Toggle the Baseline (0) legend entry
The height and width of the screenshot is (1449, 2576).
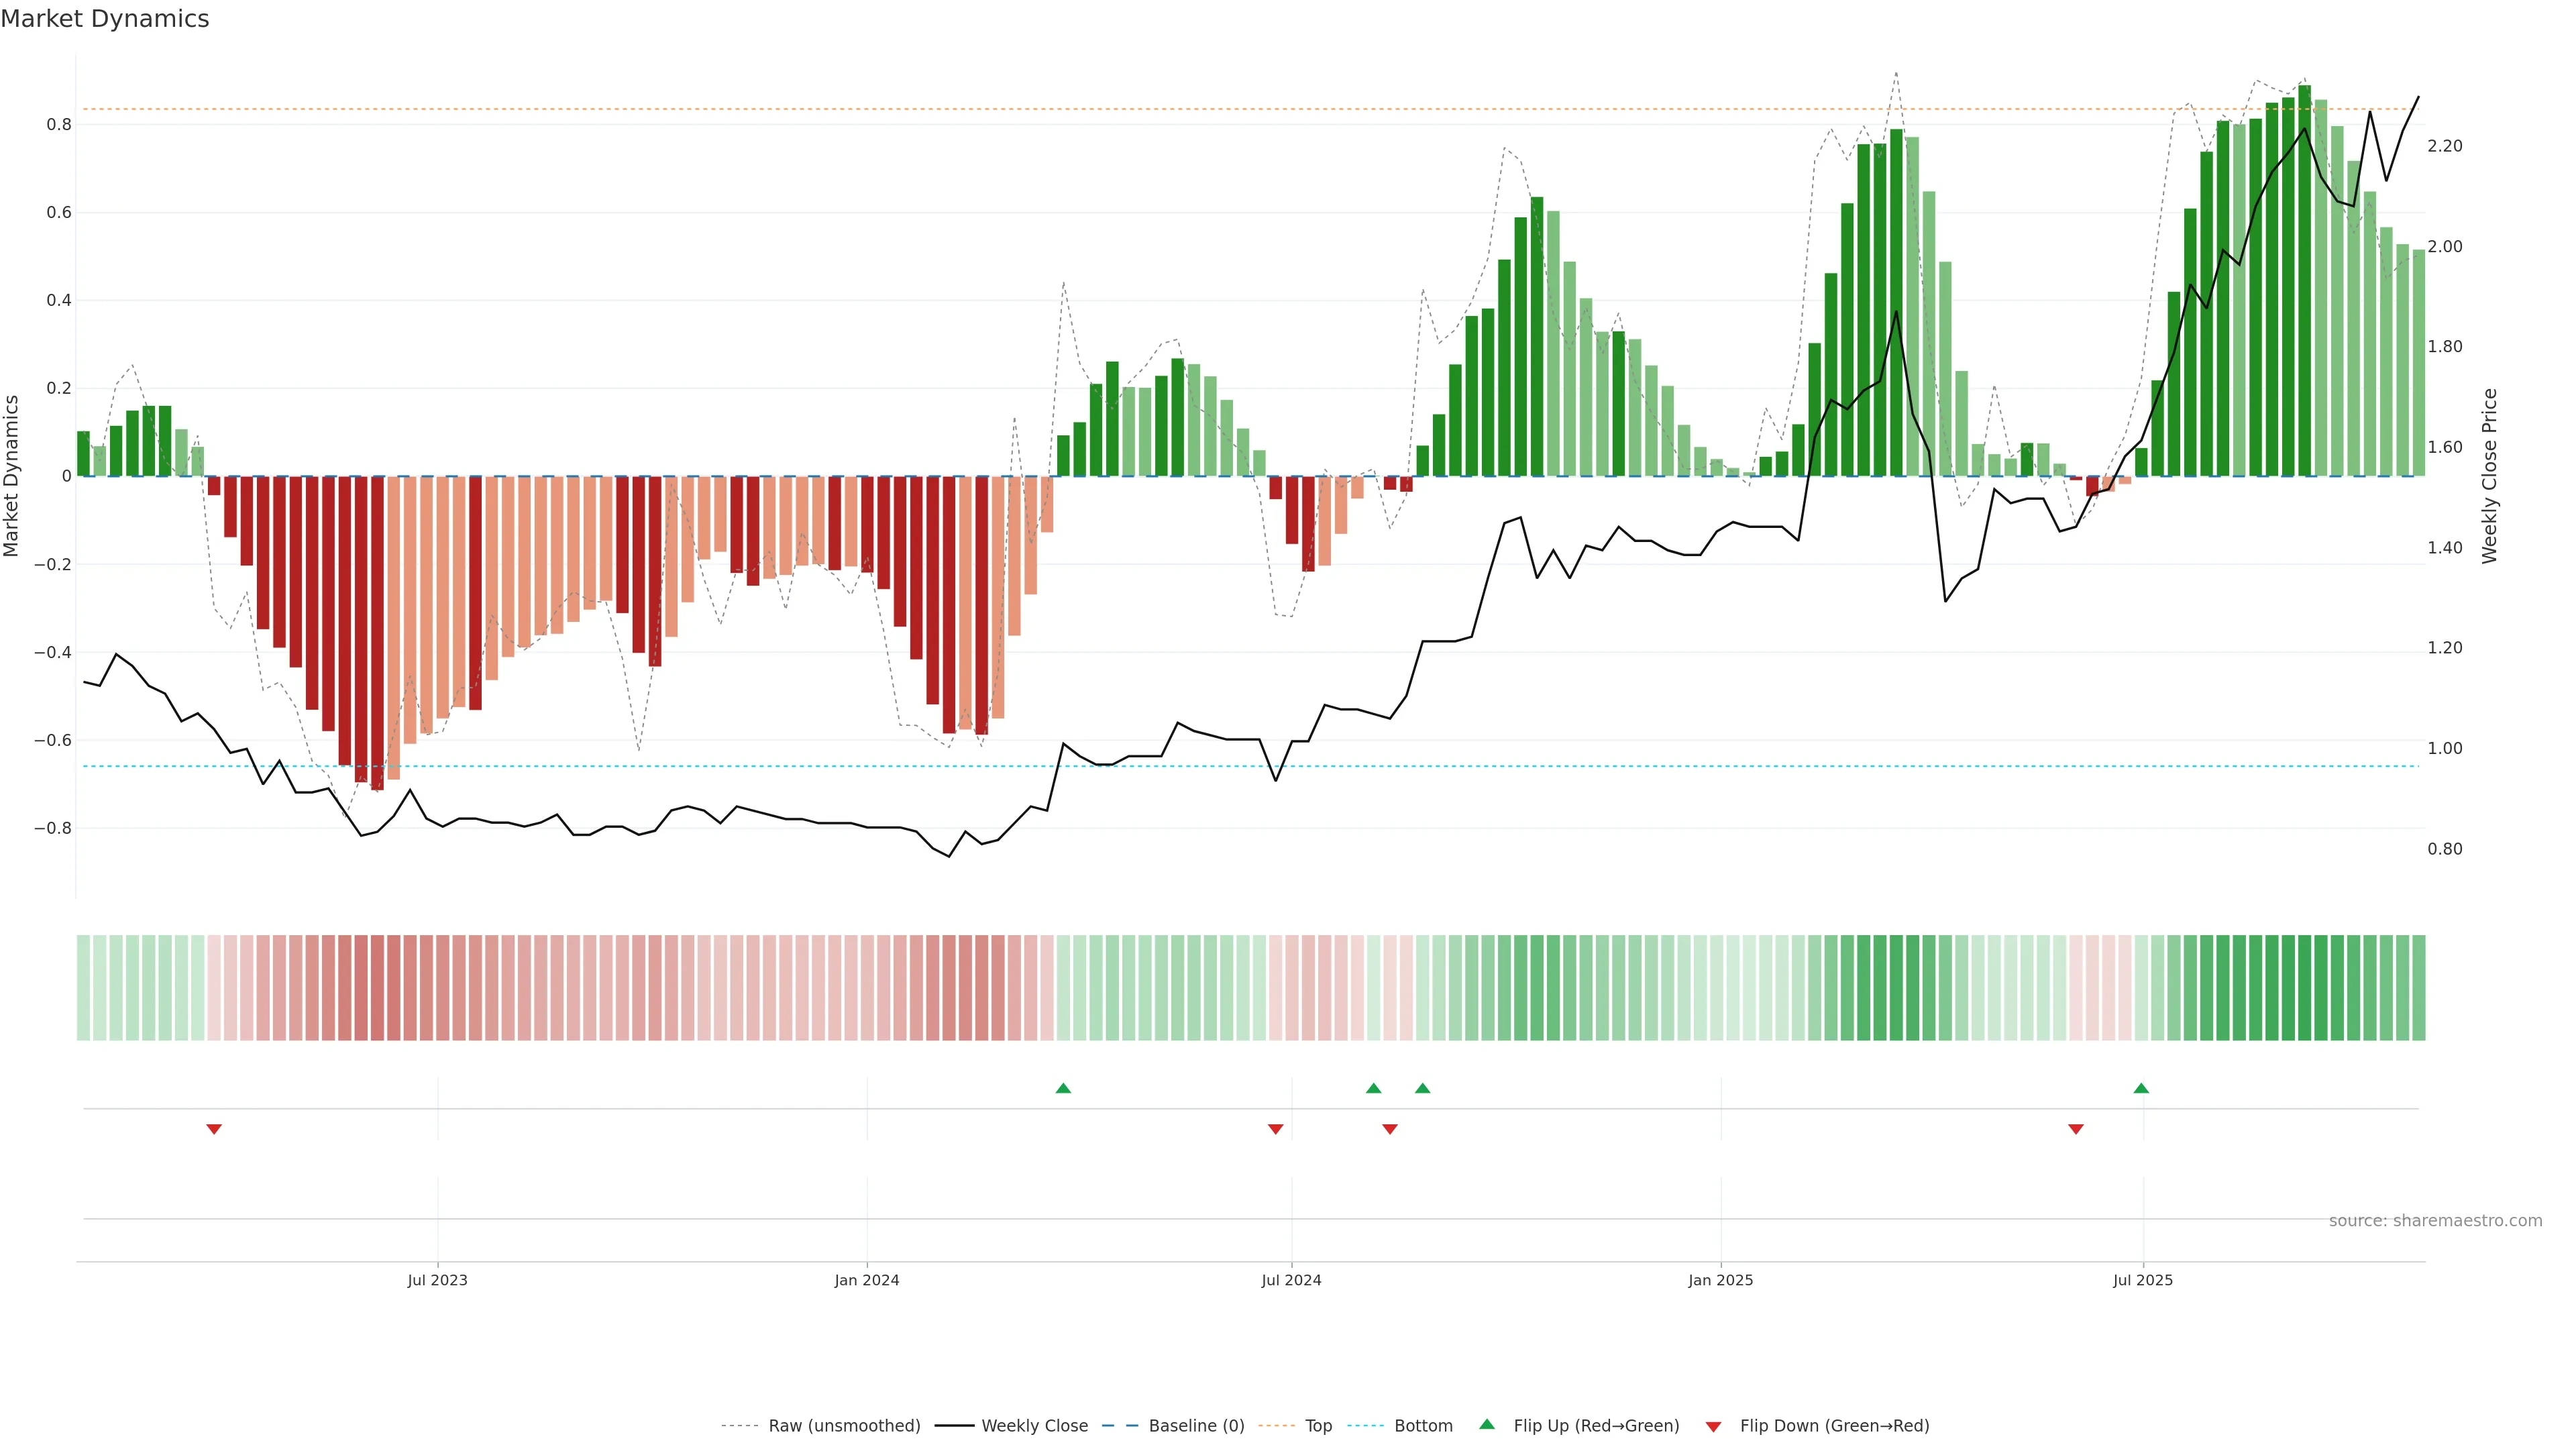pyautogui.click(x=1196, y=1426)
